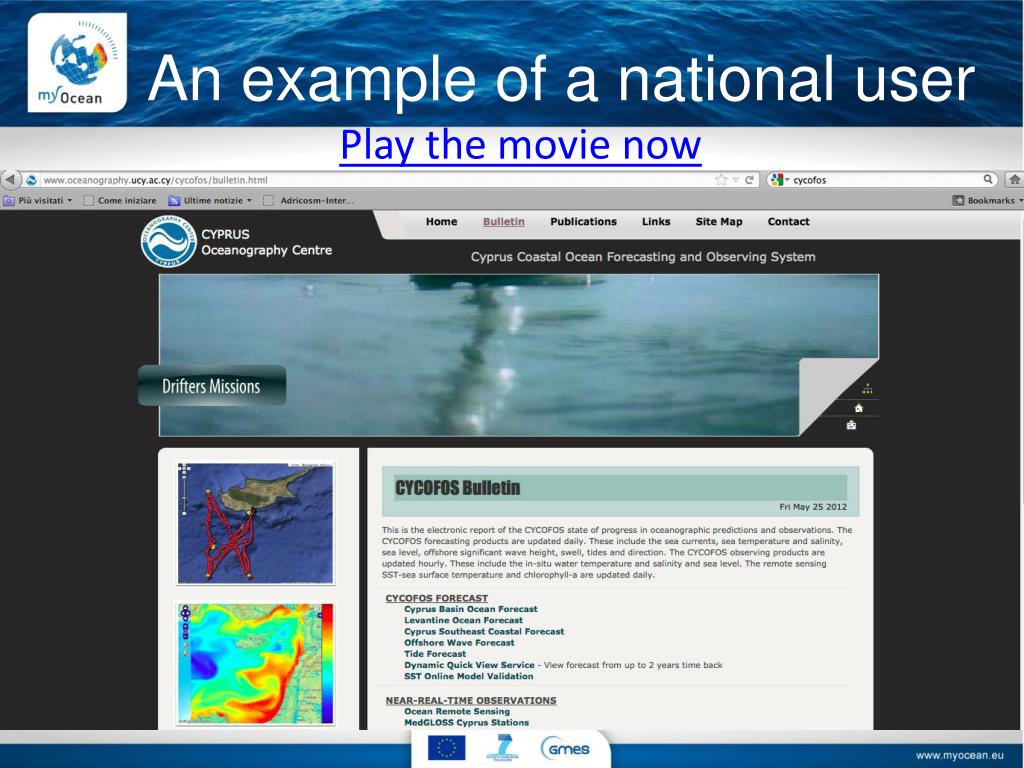Open Dynamic Quick View Service link
Viewport: 1024px width, 768px height.
tap(469, 665)
